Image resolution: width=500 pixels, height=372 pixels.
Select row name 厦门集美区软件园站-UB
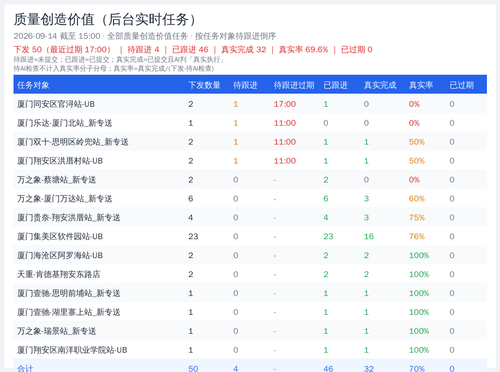pos(60,237)
